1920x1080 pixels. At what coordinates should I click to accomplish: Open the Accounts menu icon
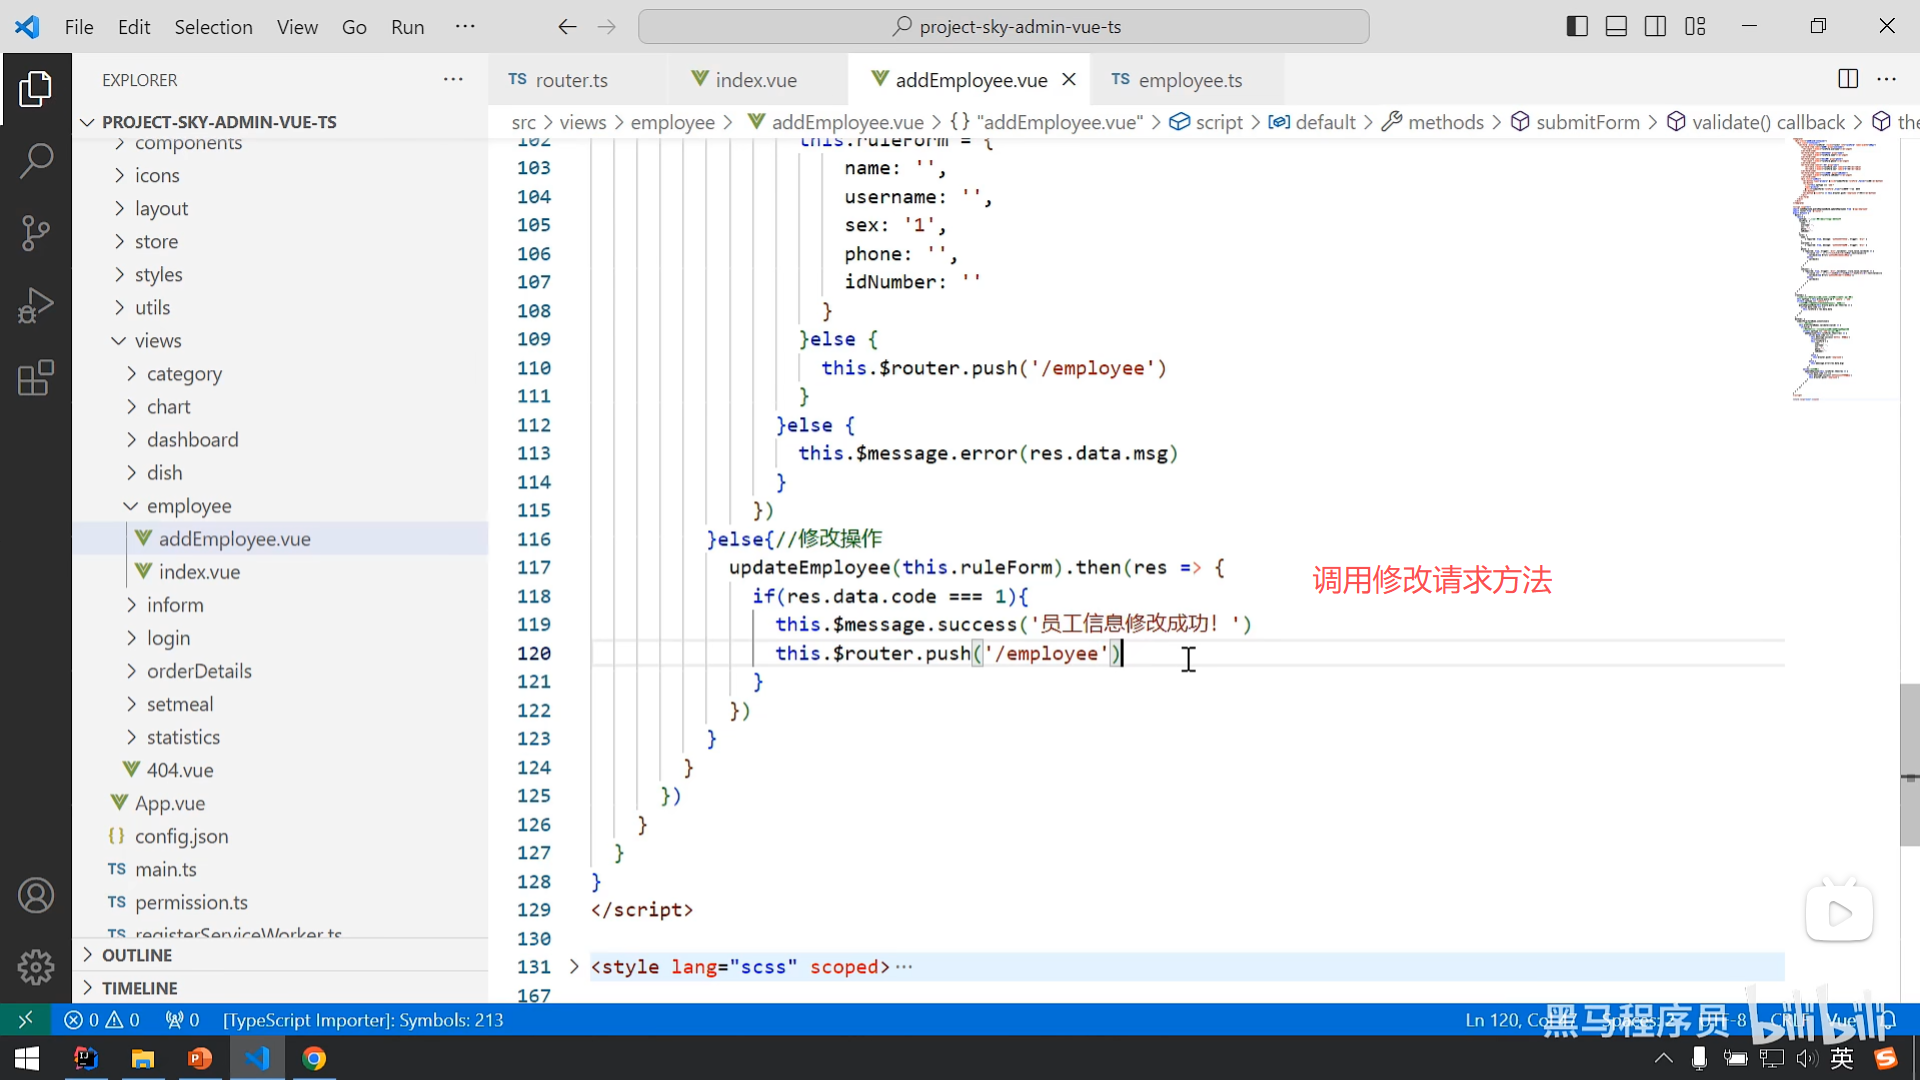click(x=36, y=895)
